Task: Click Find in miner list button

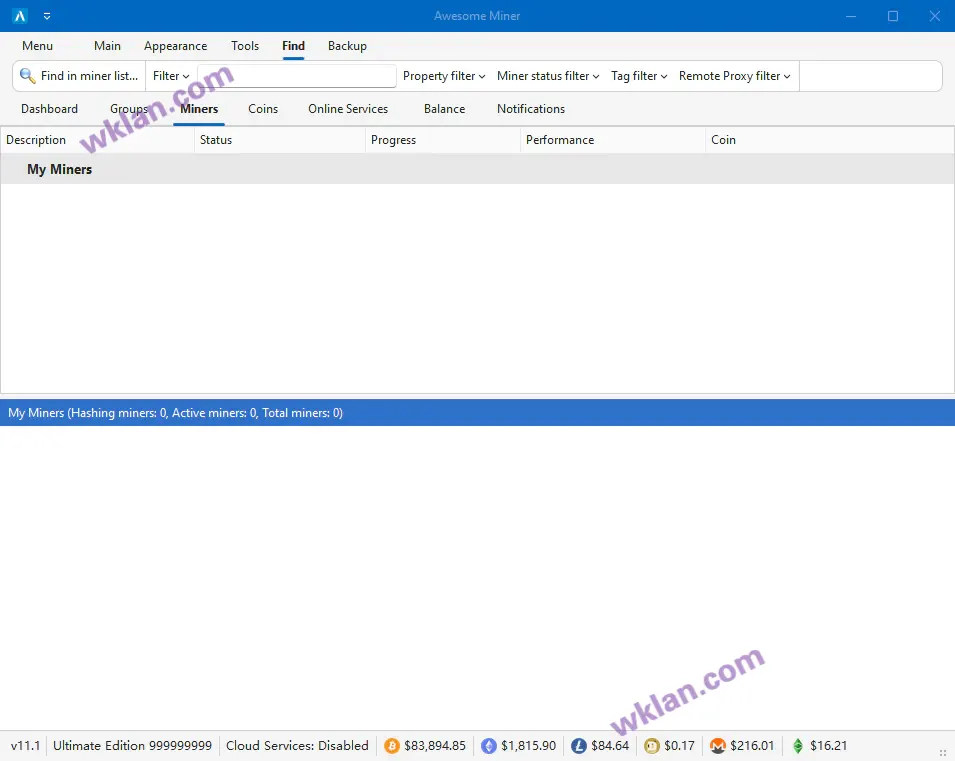Action: click(x=79, y=76)
